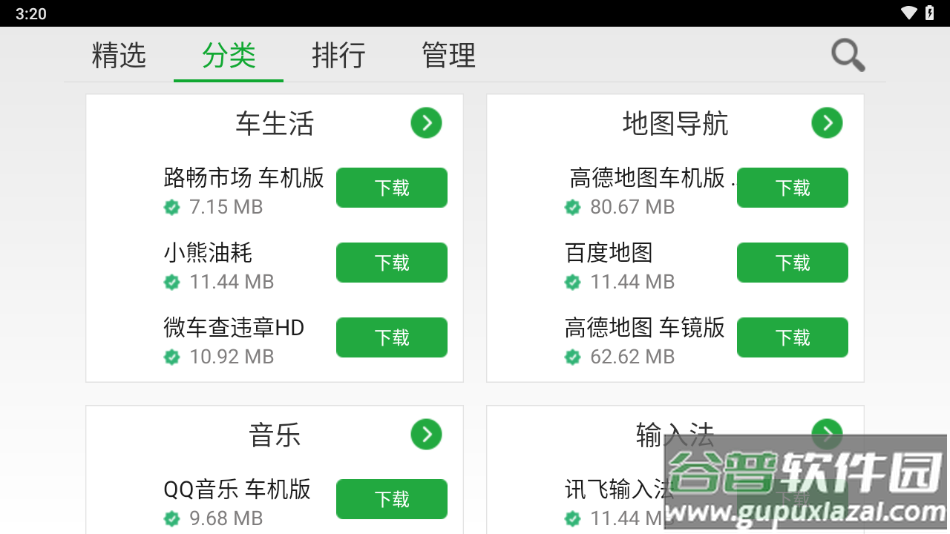Click verified badge beside 7.15 MB

172,207
